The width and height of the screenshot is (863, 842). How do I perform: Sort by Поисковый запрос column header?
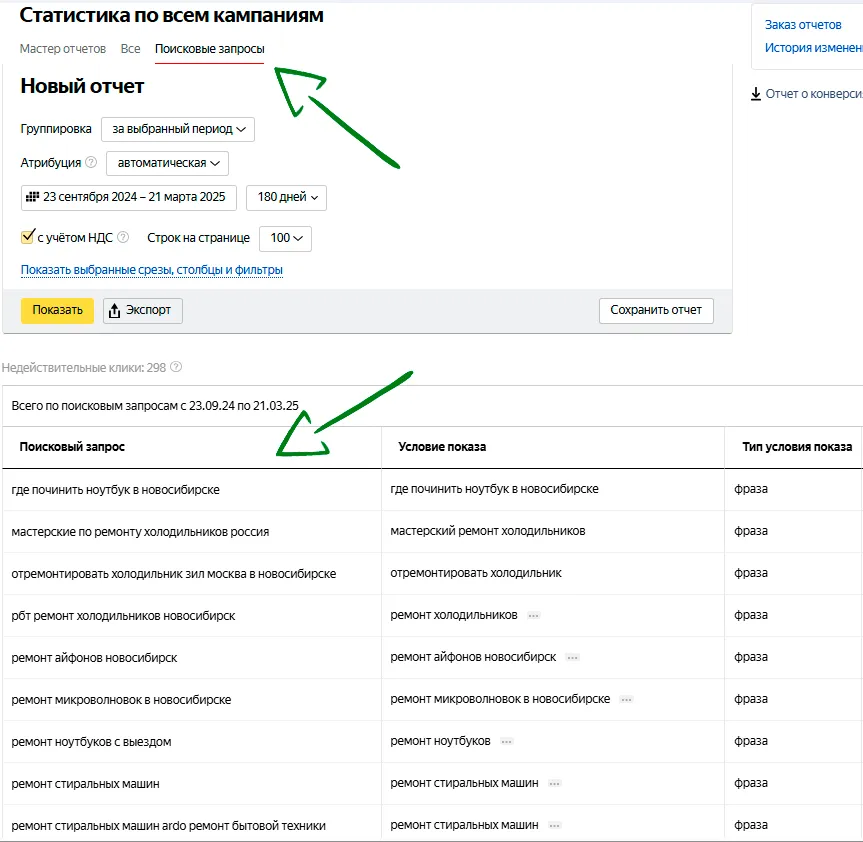click(72, 447)
